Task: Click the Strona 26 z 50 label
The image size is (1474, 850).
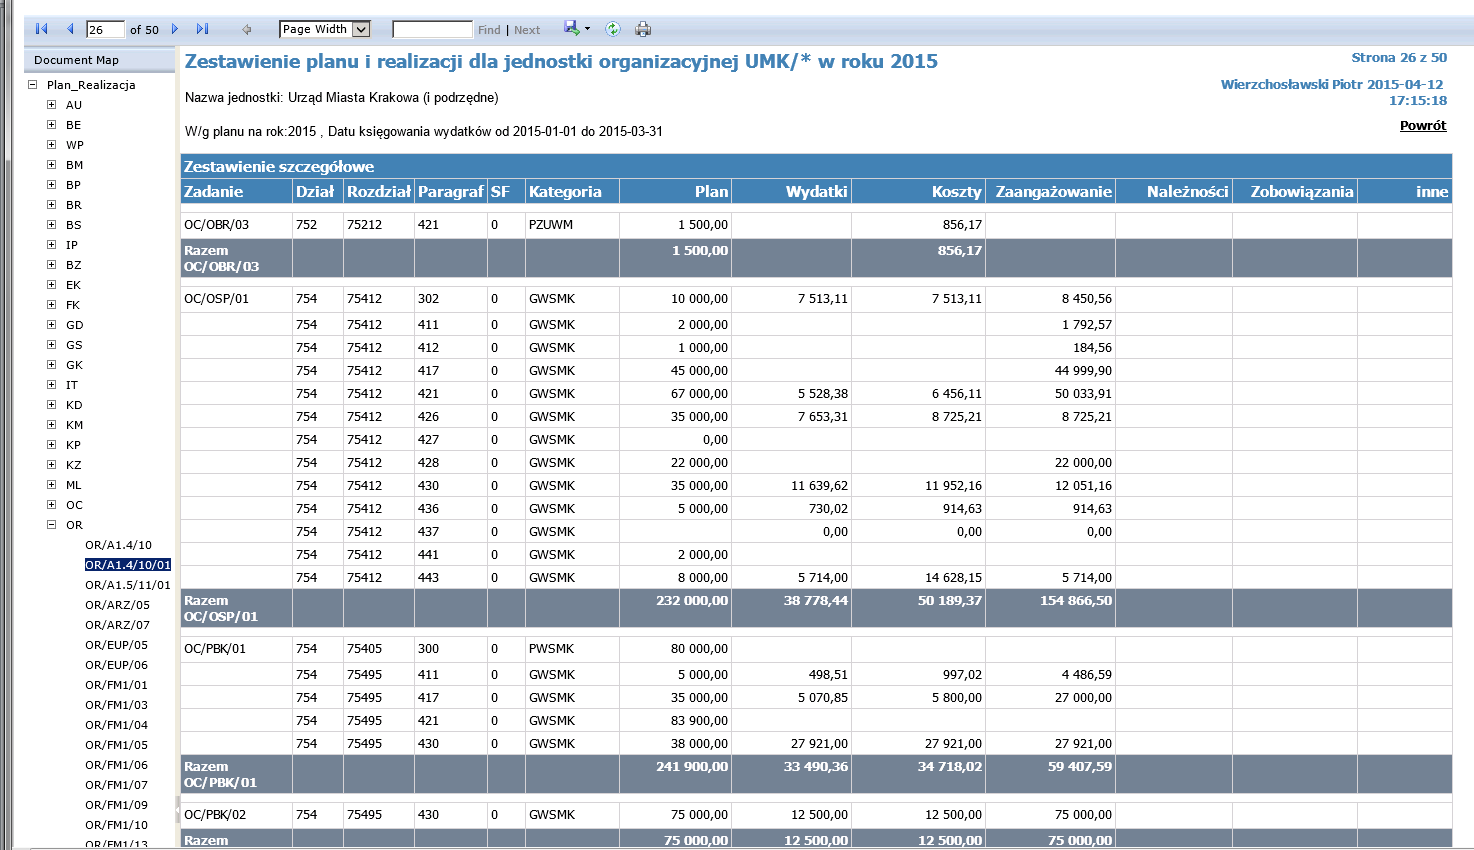Action: click(x=1399, y=58)
